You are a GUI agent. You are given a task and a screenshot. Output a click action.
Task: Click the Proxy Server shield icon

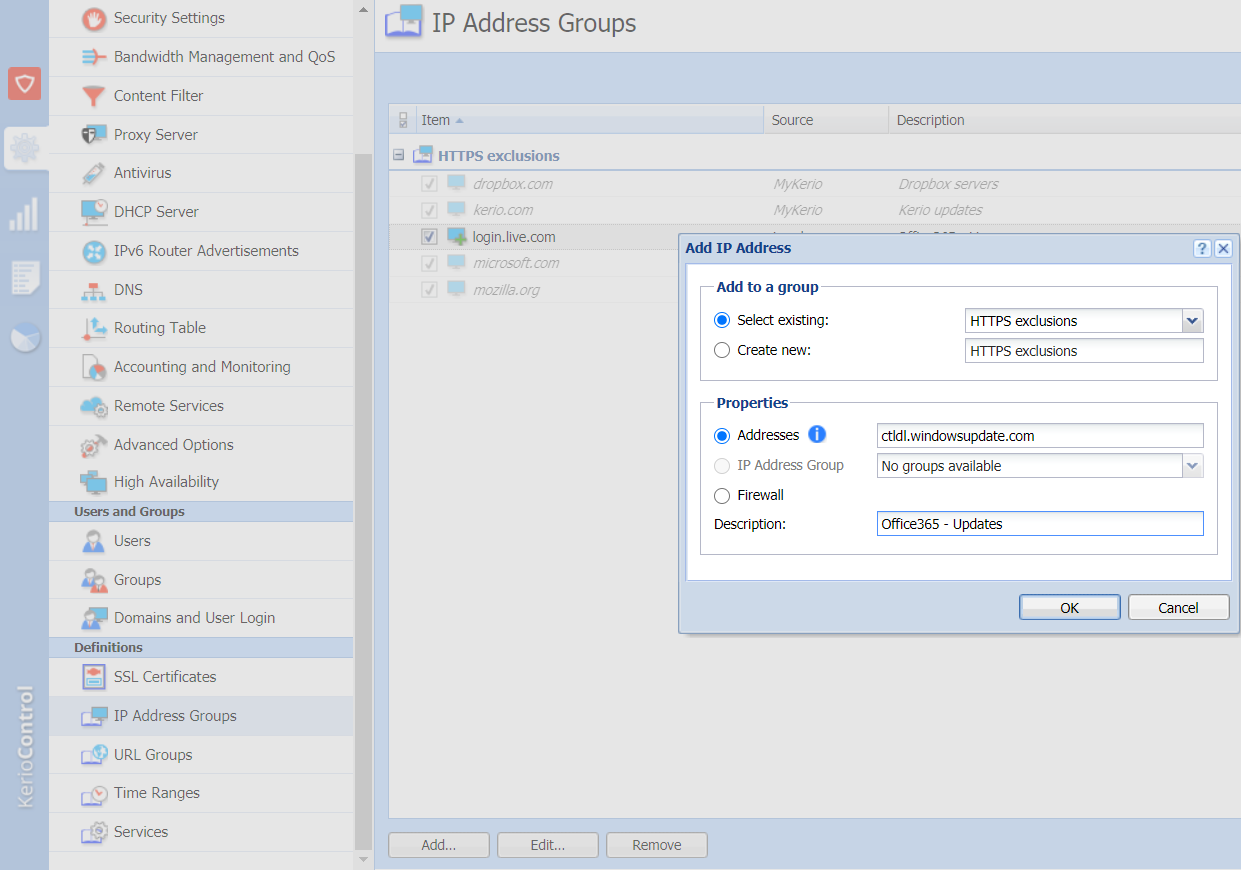click(x=94, y=135)
